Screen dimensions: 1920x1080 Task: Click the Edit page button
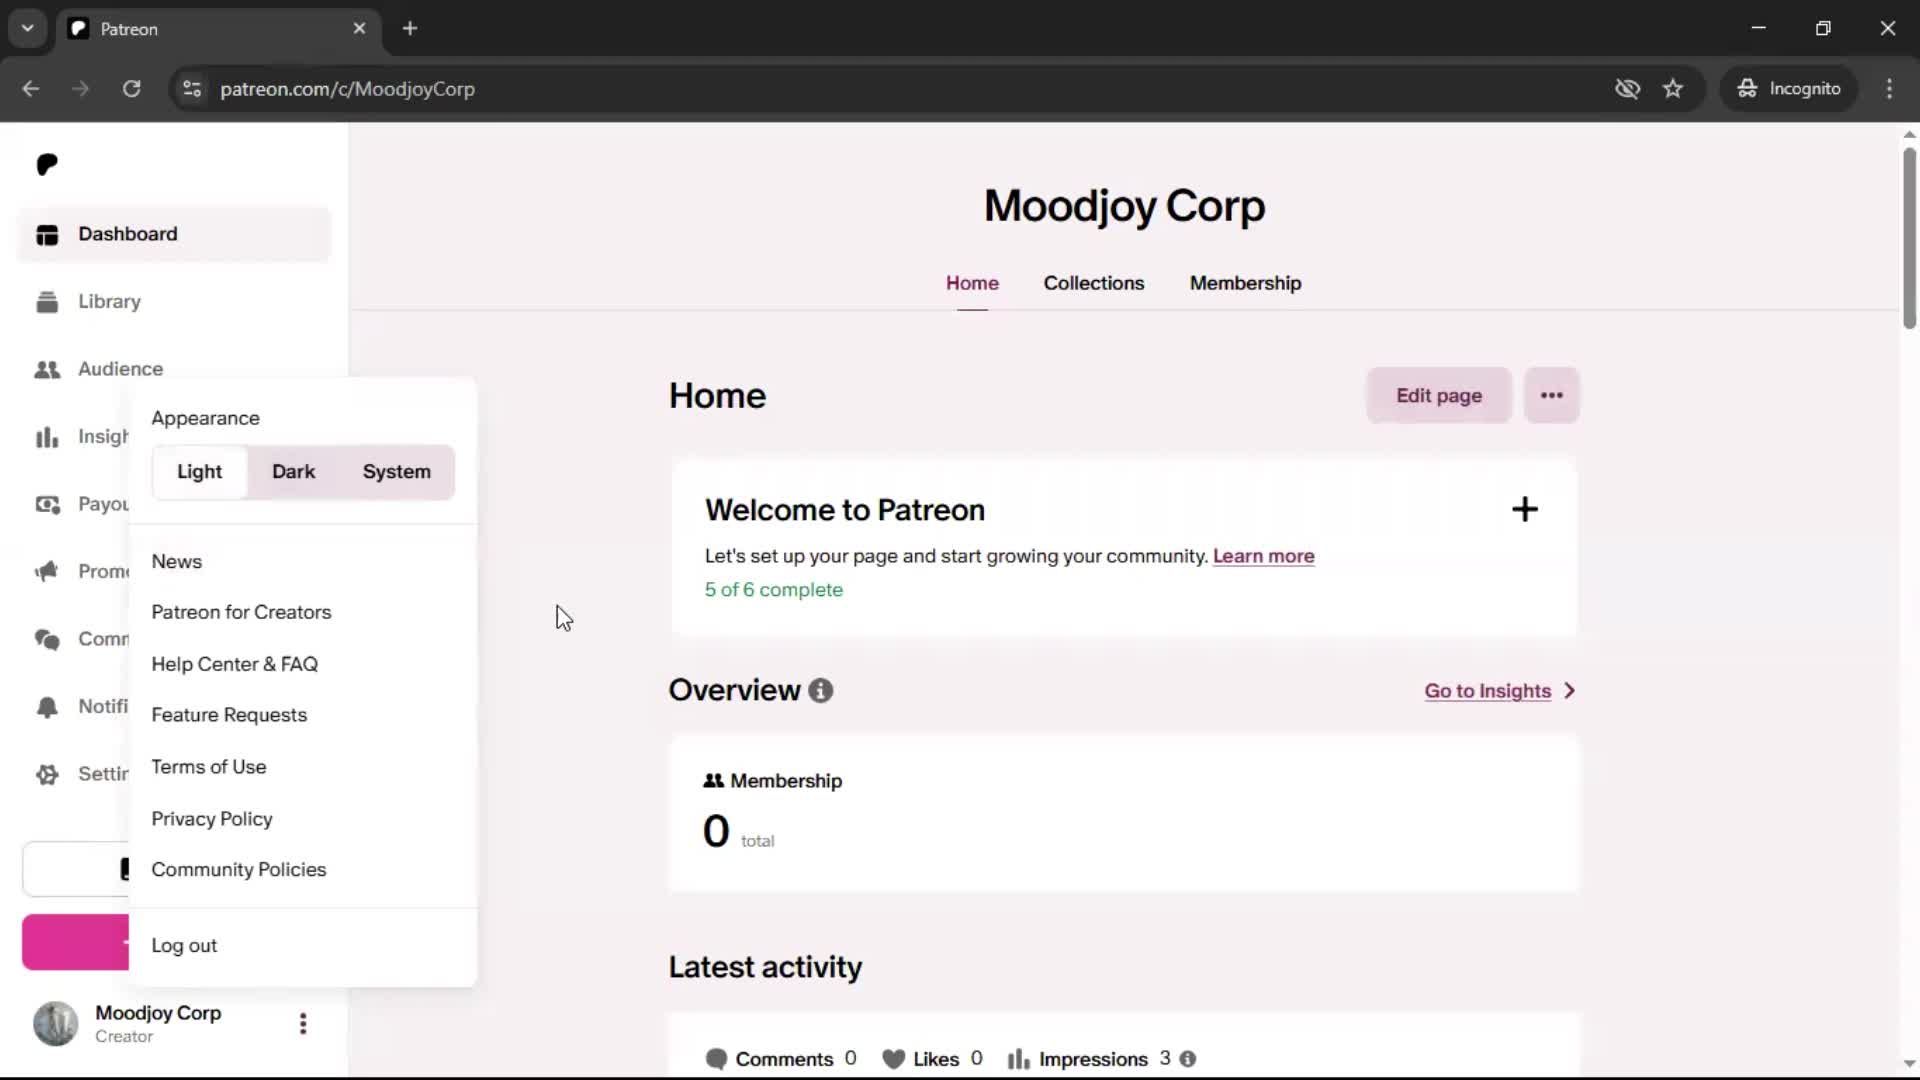(x=1439, y=396)
